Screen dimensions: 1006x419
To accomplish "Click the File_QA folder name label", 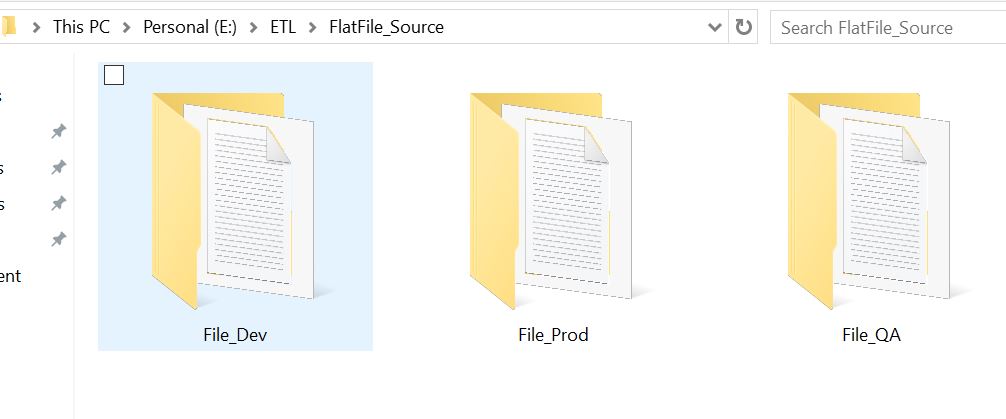I will coord(871,335).
